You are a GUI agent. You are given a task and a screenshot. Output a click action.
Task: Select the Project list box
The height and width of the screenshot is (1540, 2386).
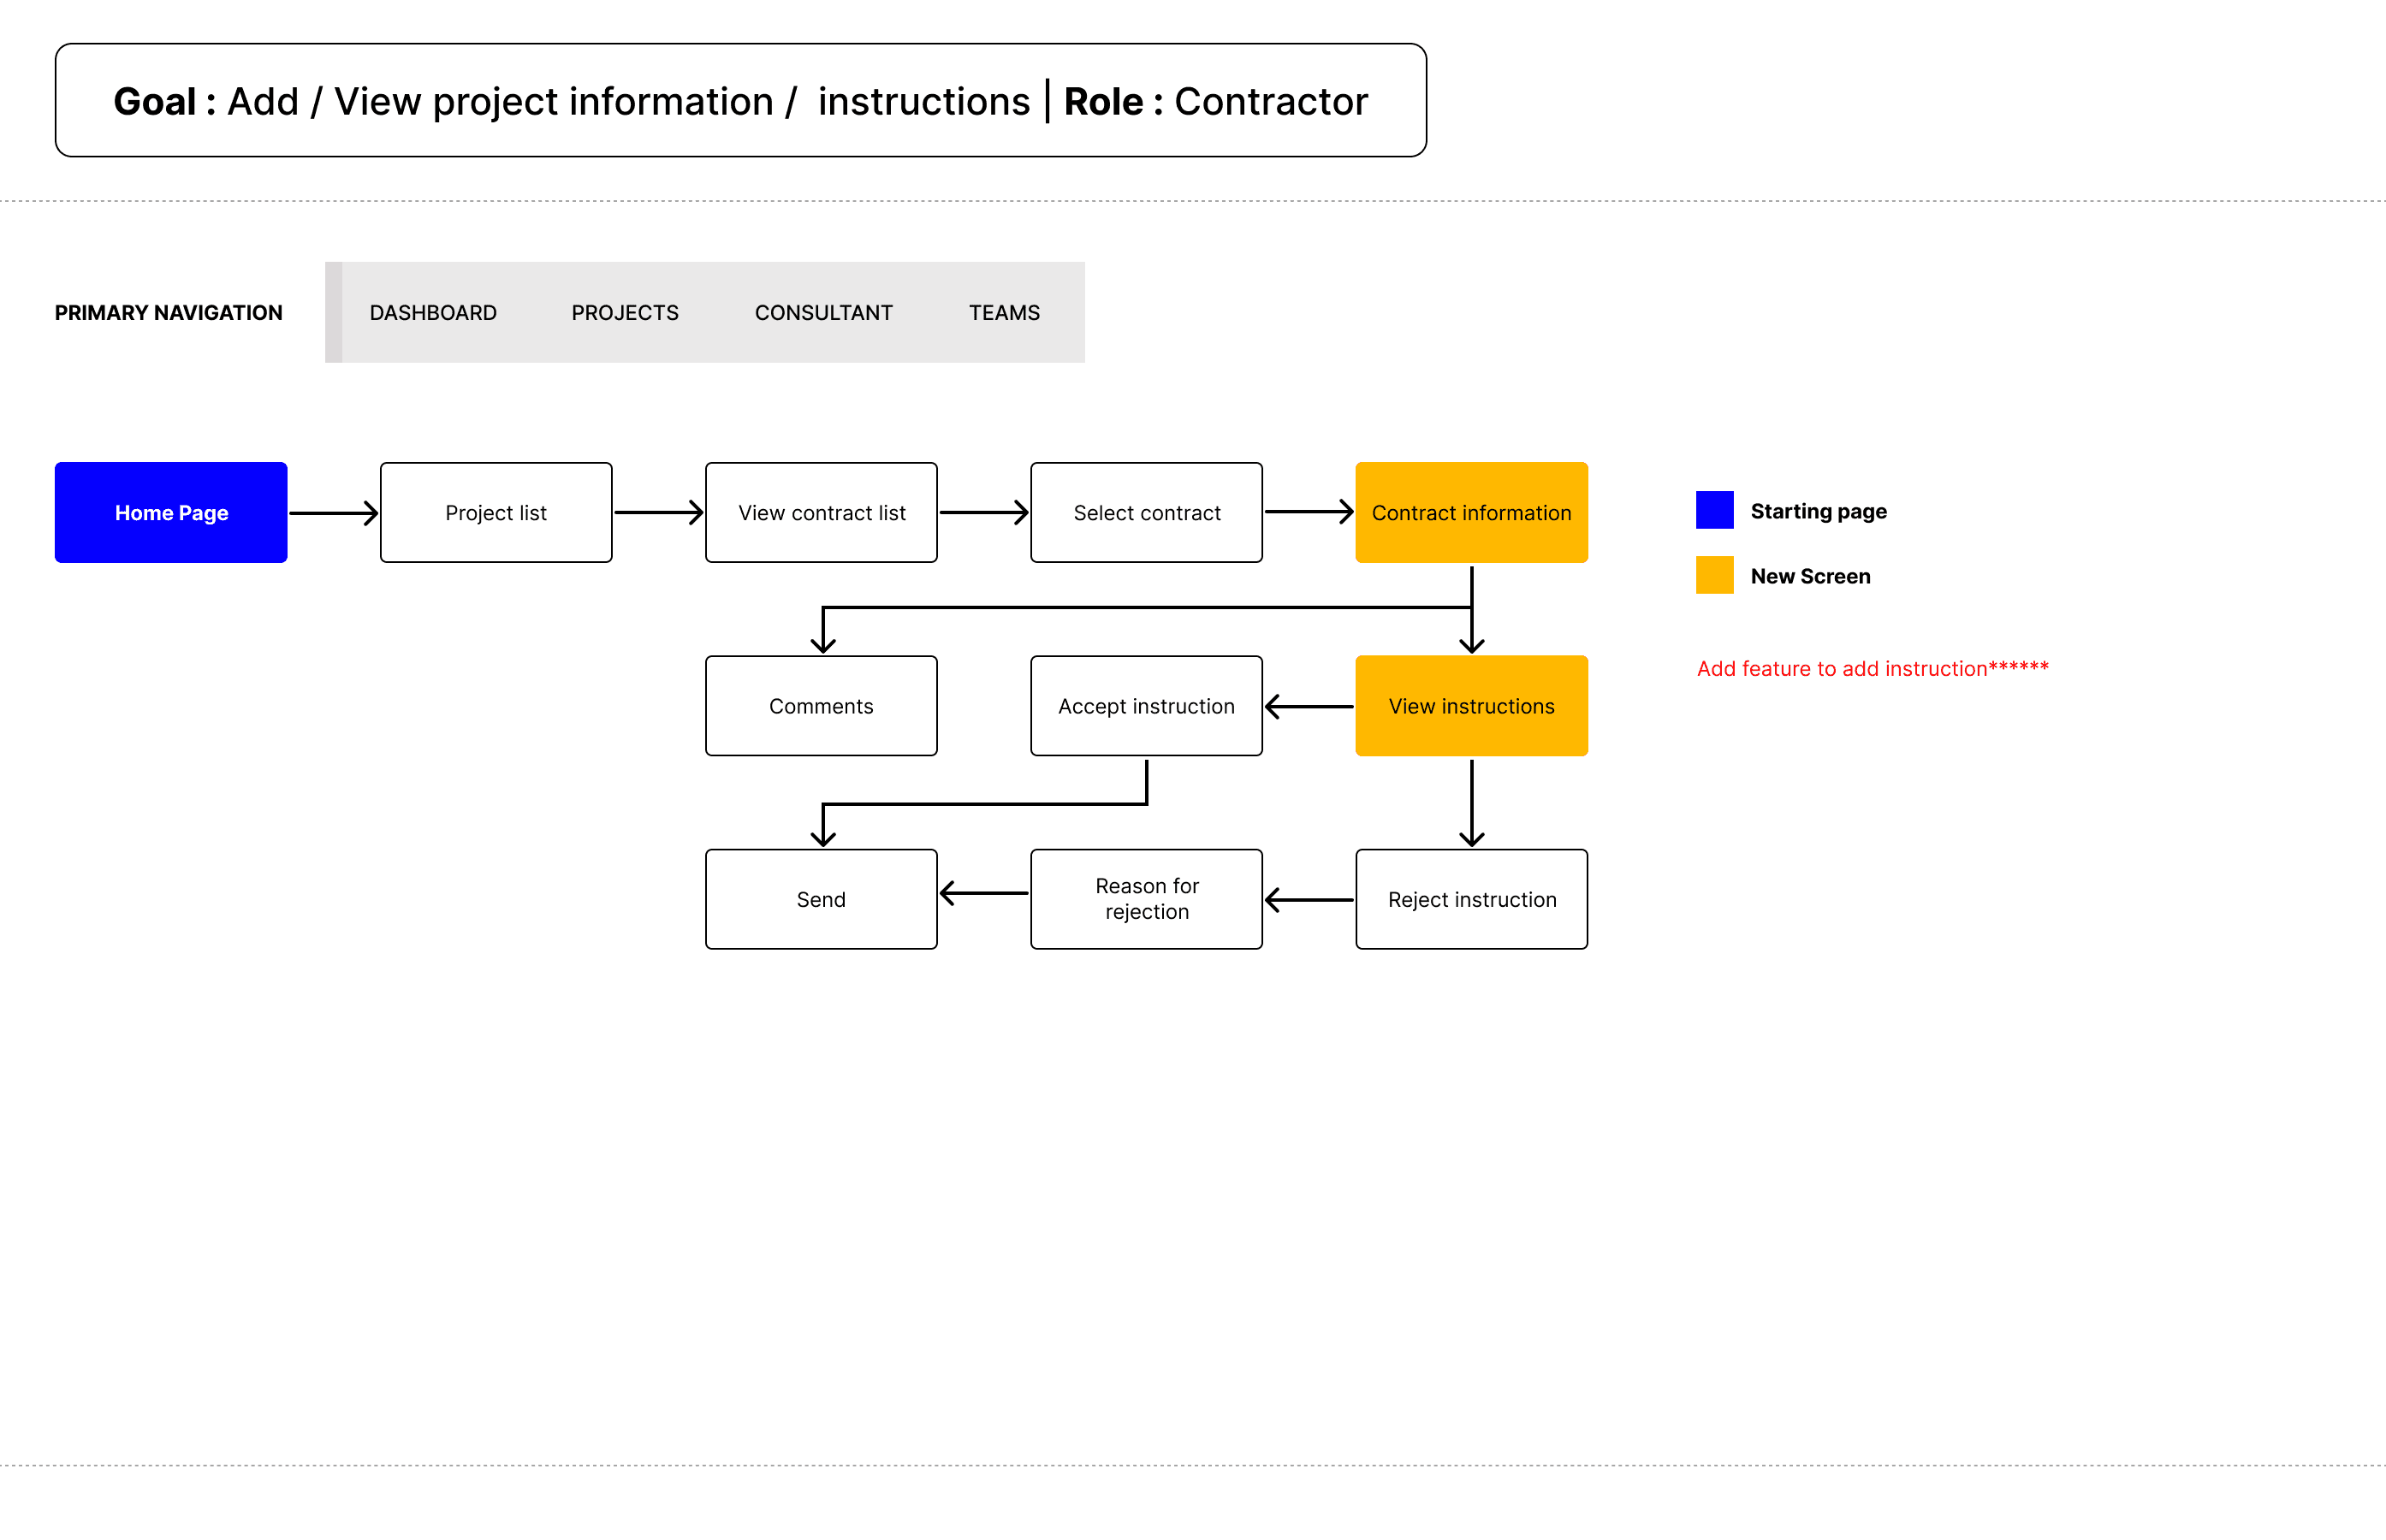(496, 512)
